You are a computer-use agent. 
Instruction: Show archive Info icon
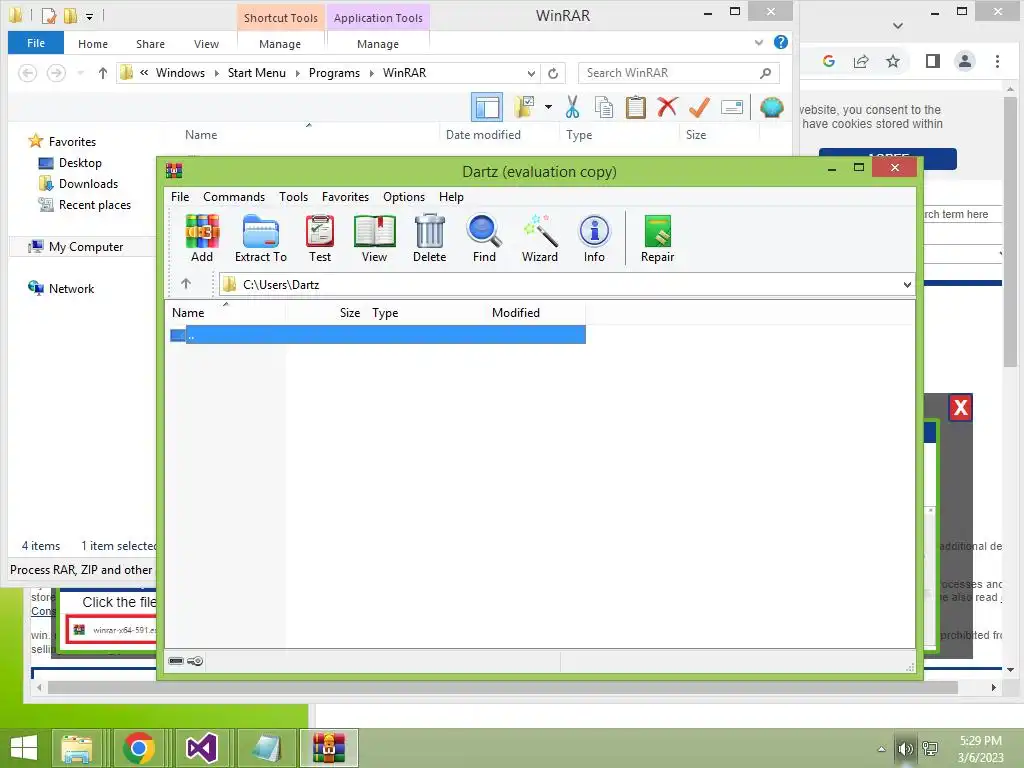594,238
